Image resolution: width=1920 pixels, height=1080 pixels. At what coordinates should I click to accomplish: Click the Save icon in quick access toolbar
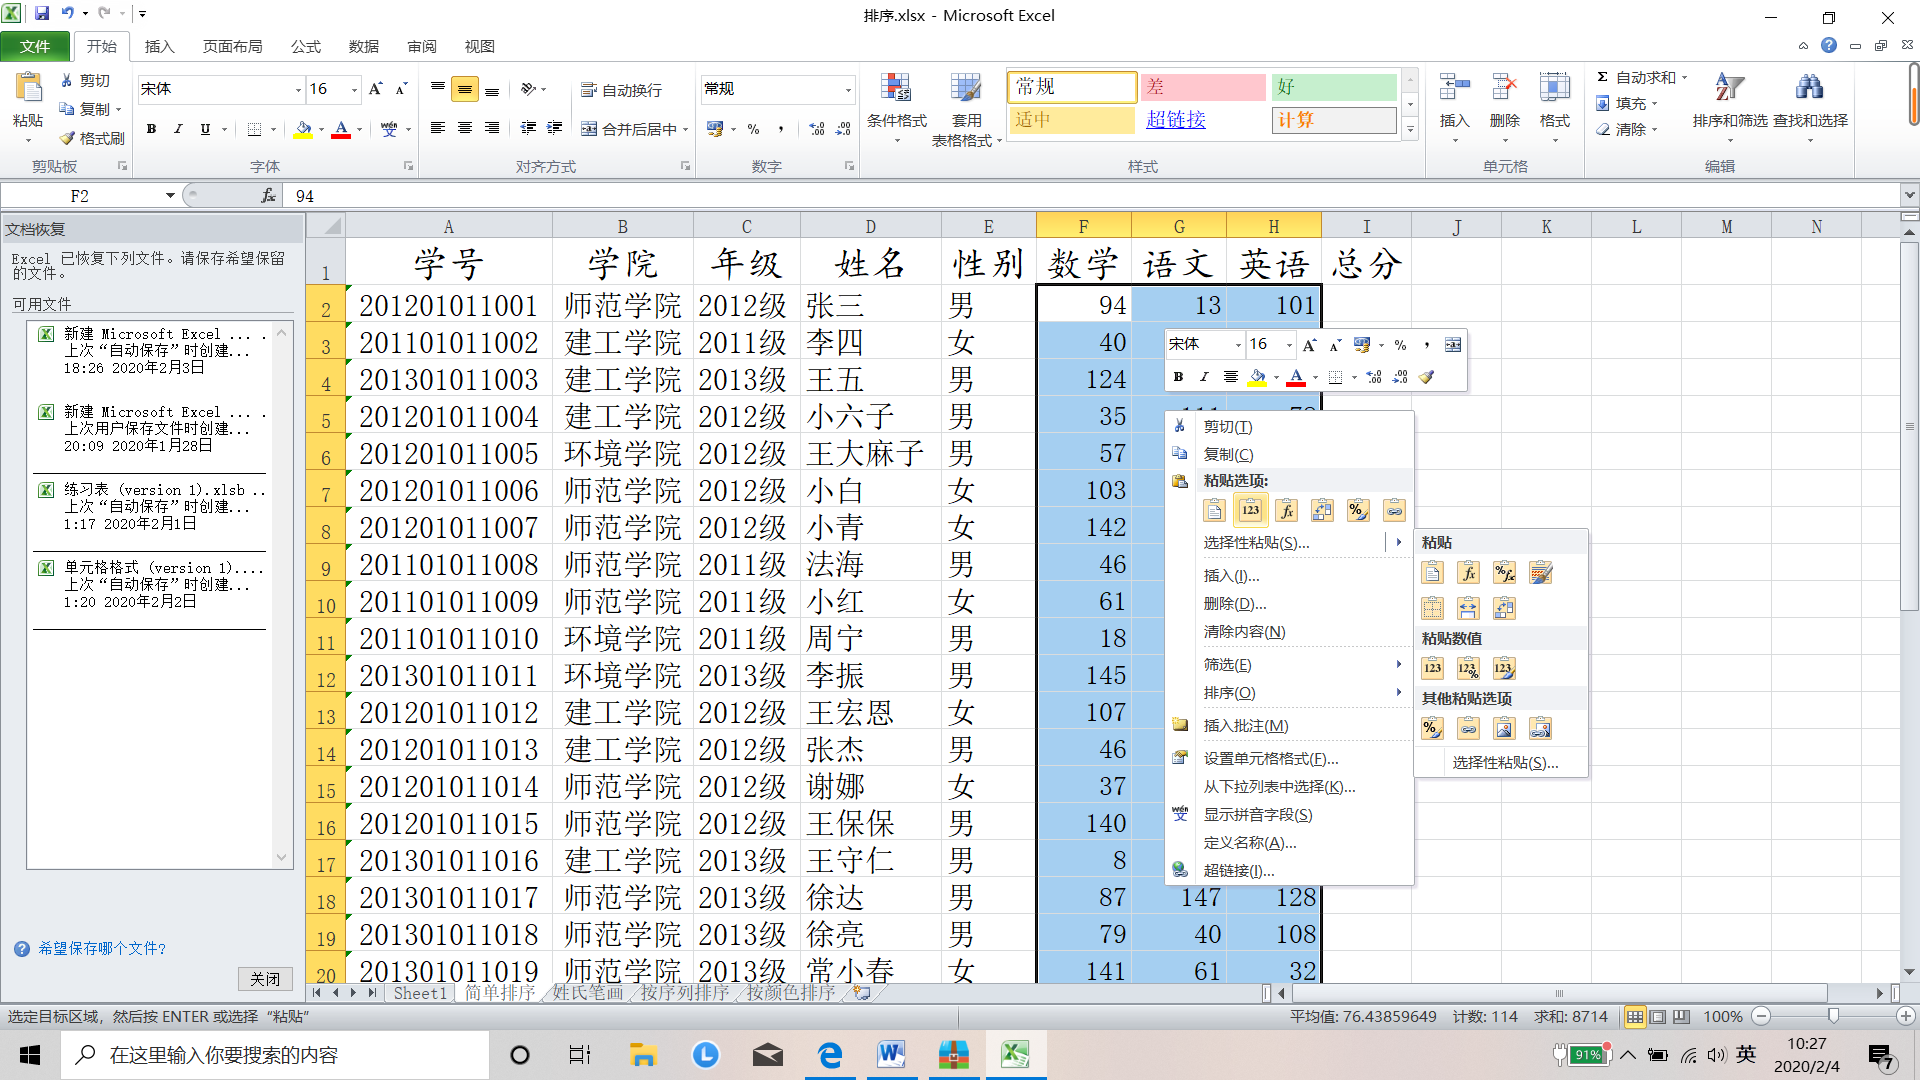click(42, 14)
